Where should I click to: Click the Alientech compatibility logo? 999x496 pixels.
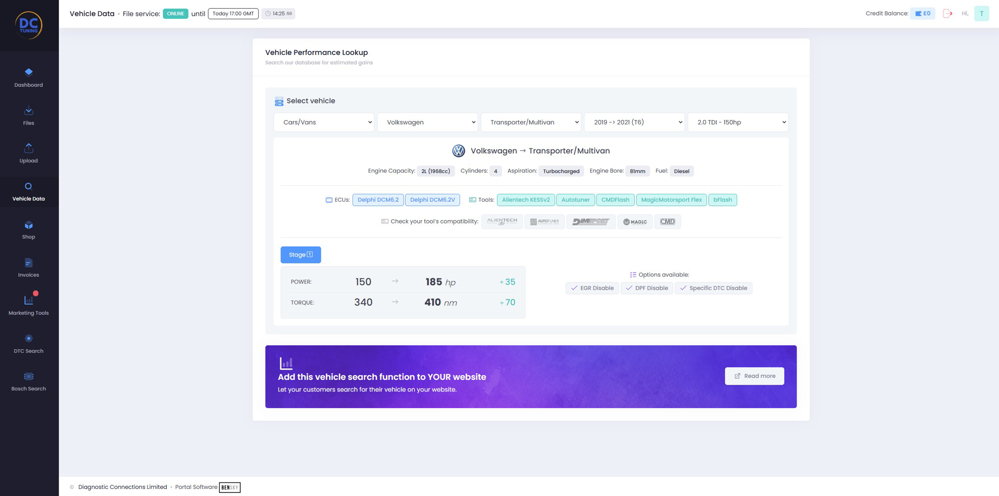click(502, 221)
